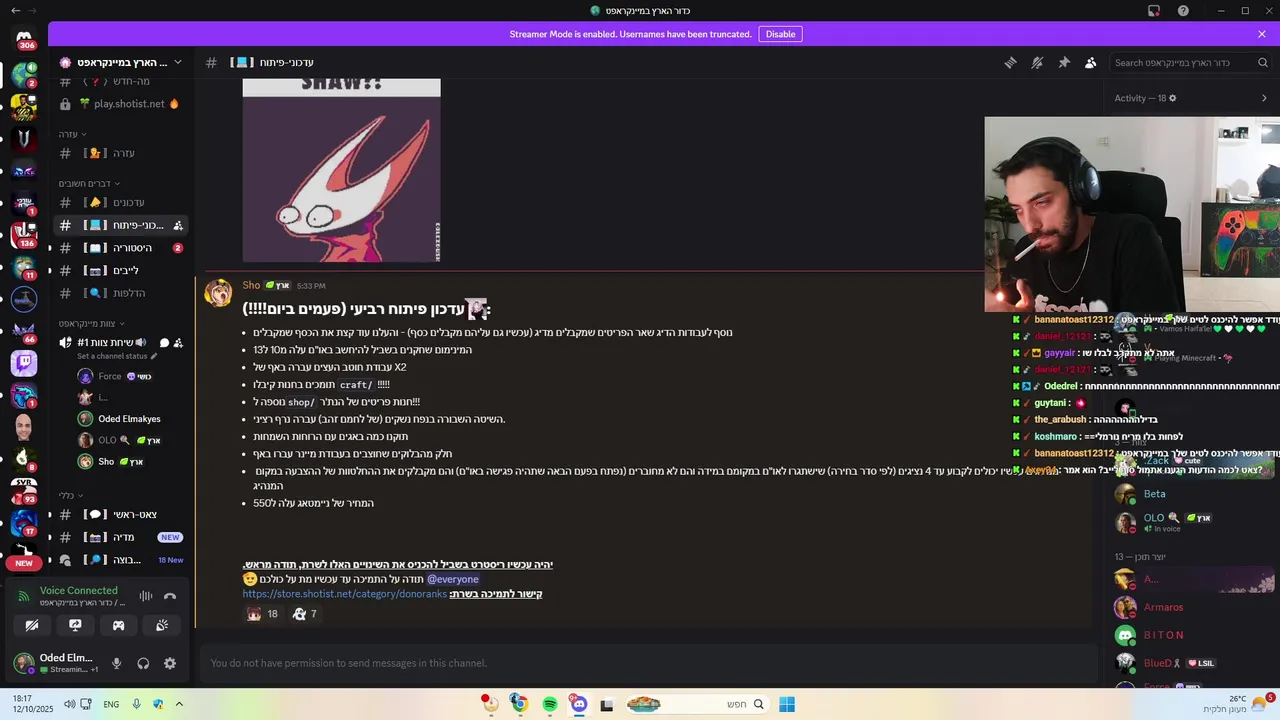Invite to שיחת צוות voice channel
The width and height of the screenshot is (1280, 720).
(x=178, y=342)
